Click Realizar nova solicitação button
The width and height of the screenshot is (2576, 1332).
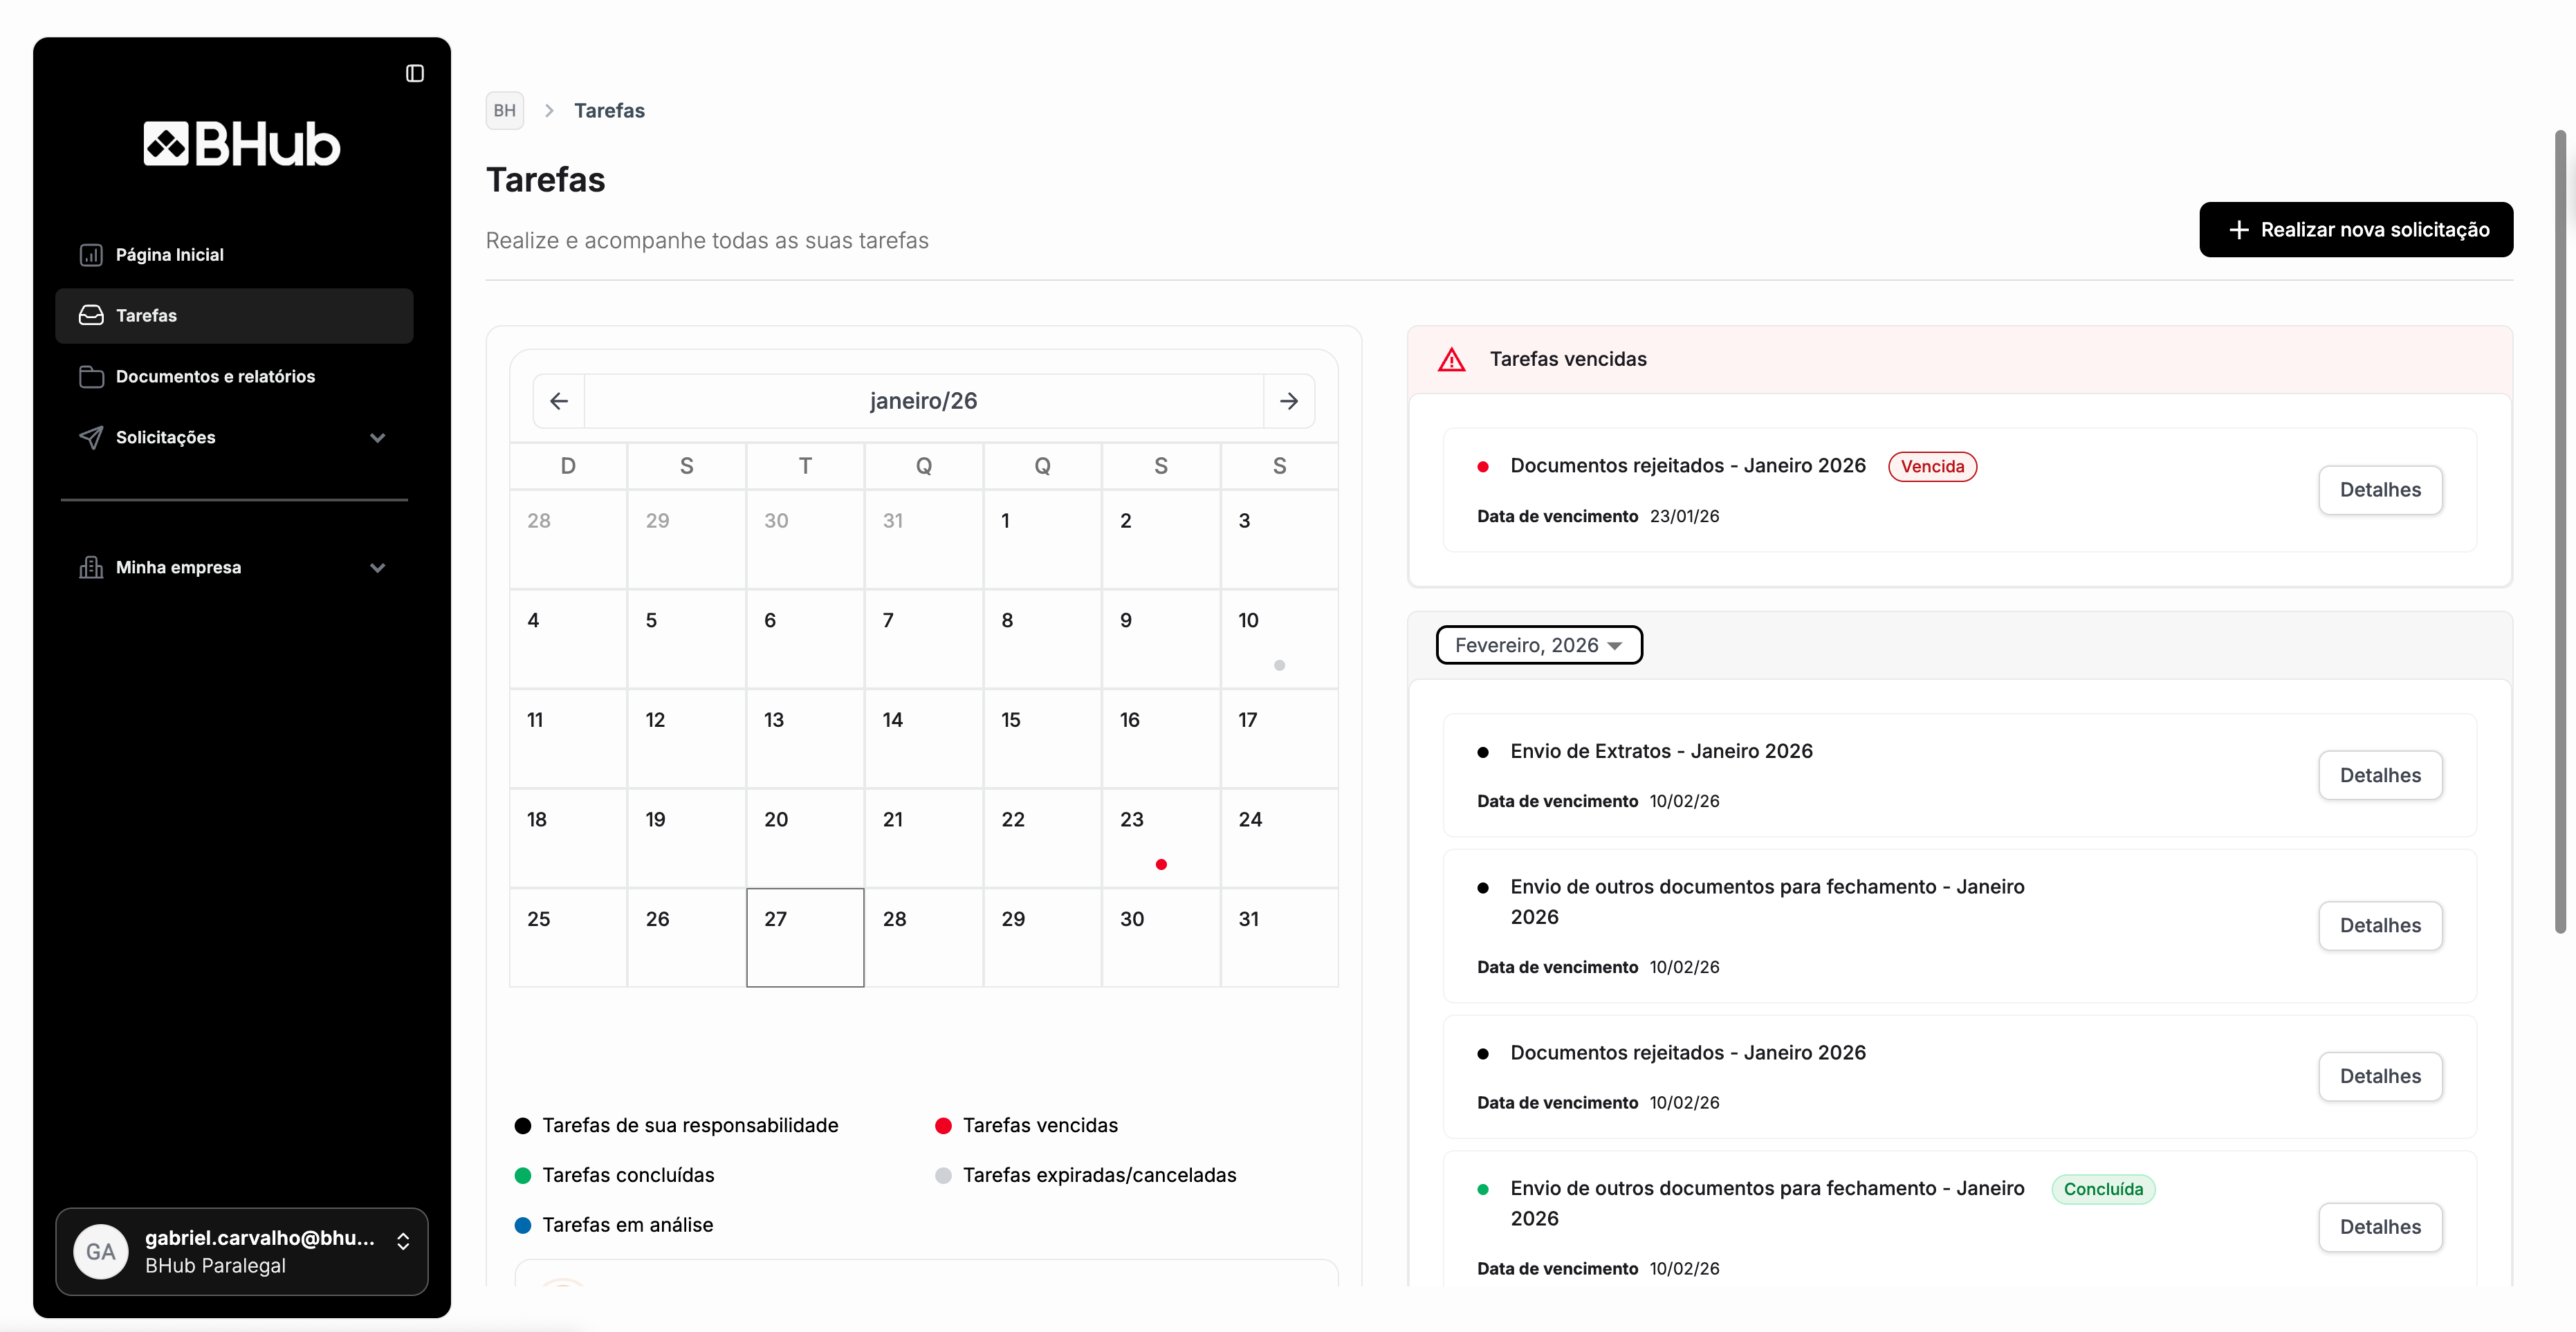coord(2355,230)
